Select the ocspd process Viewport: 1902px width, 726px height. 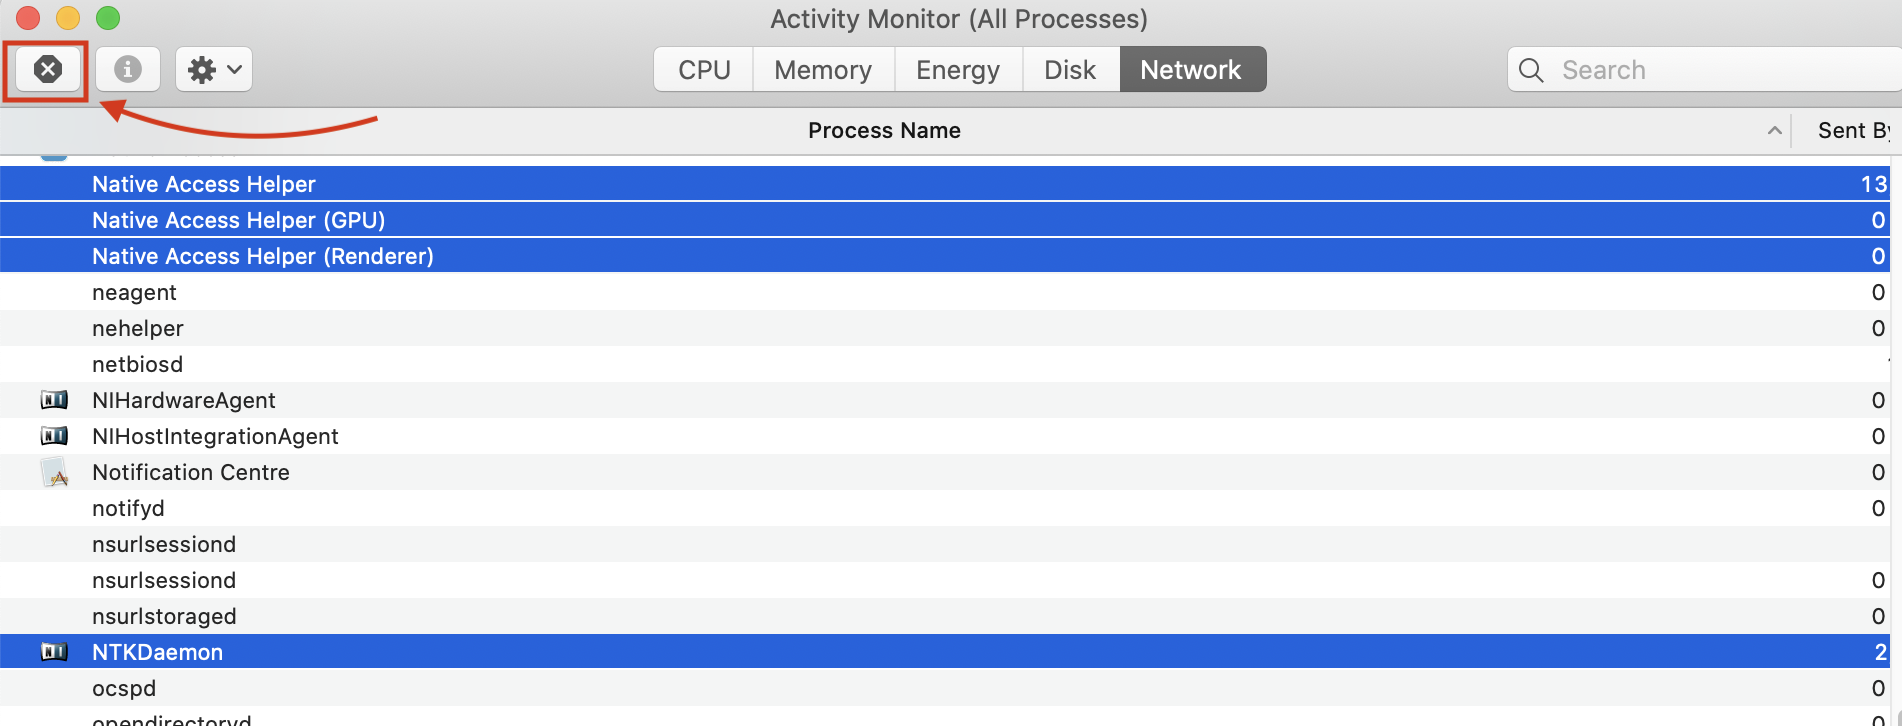pos(124,688)
